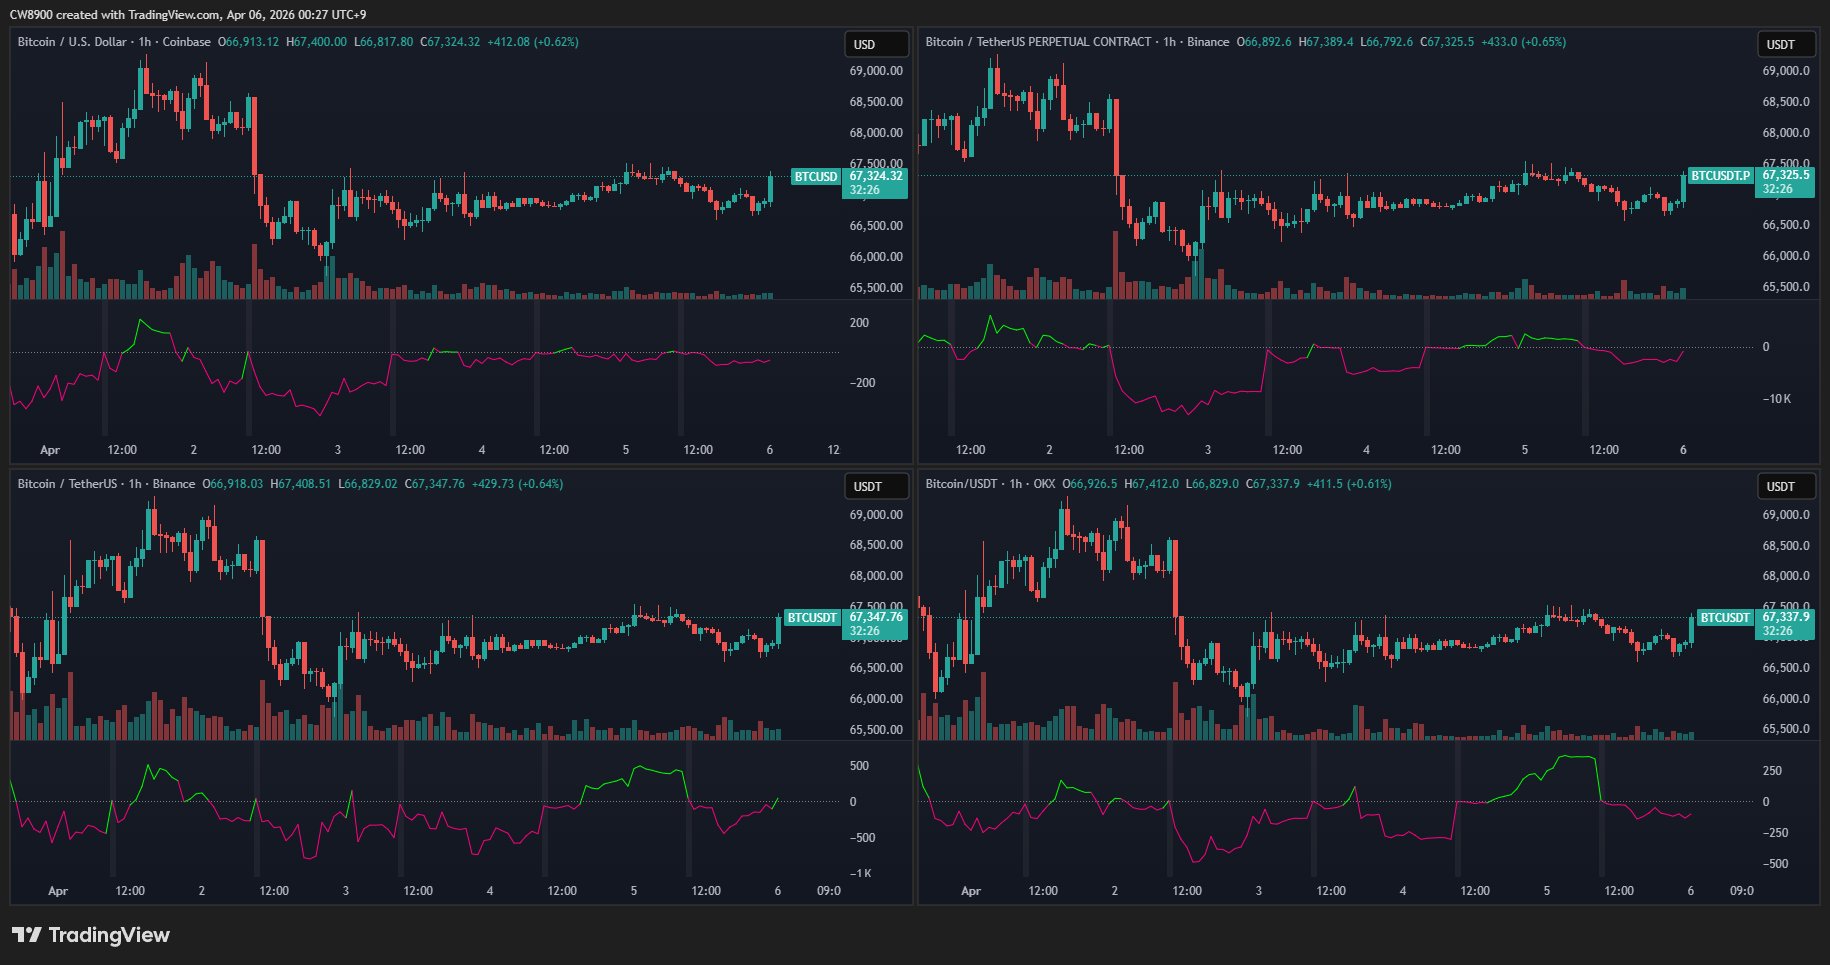Click 69,000.00 on the Coinbase chart price axis
This screenshot has width=1830, height=965.
pyautogui.click(x=876, y=71)
